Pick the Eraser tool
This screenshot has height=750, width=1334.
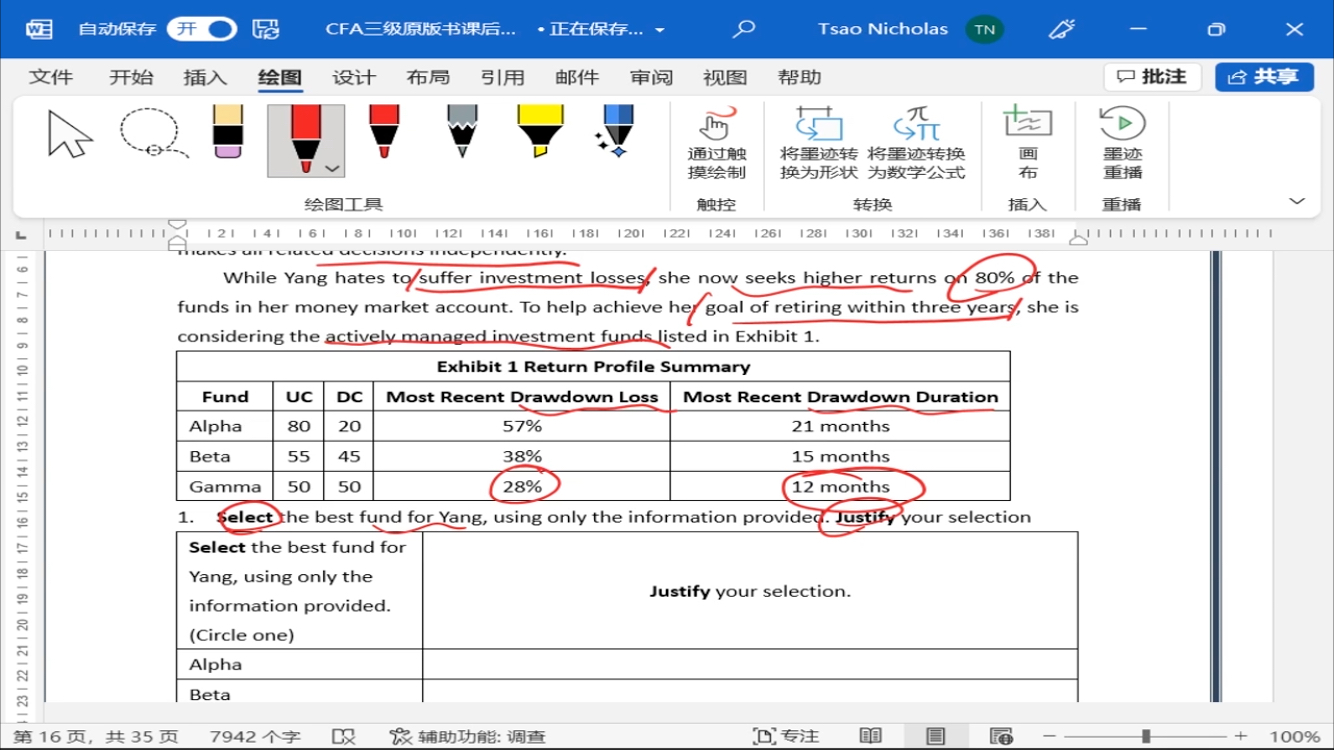click(x=228, y=132)
